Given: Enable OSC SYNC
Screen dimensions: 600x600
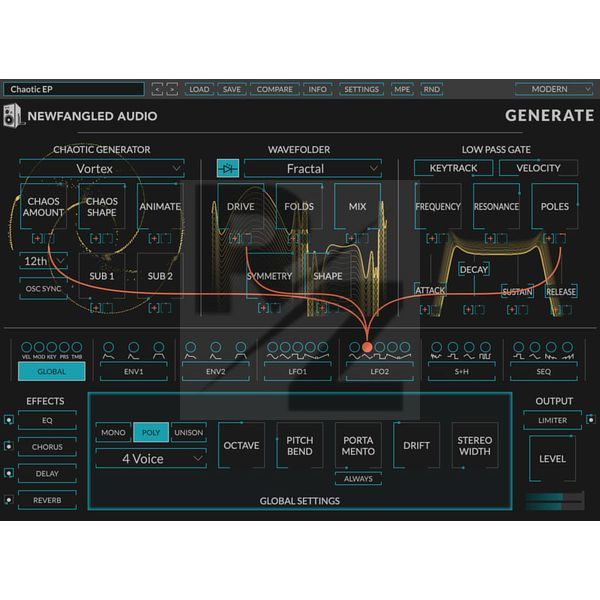Looking at the screenshot, I should click(x=43, y=289).
